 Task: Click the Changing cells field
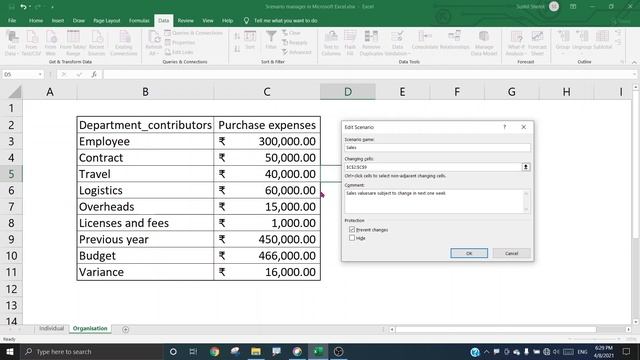click(x=432, y=167)
